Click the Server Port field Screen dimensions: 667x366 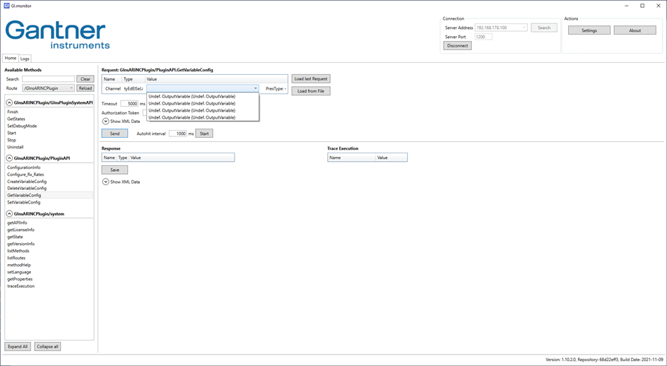484,37
